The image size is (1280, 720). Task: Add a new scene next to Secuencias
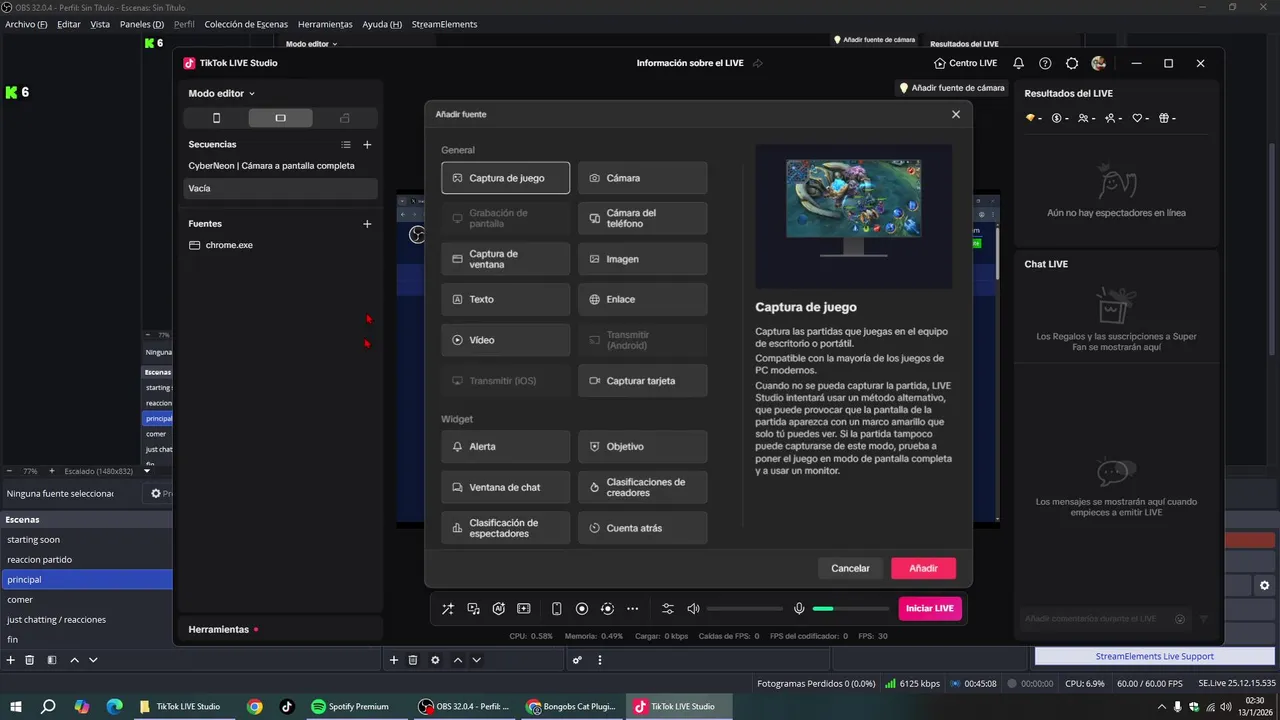[367, 145]
